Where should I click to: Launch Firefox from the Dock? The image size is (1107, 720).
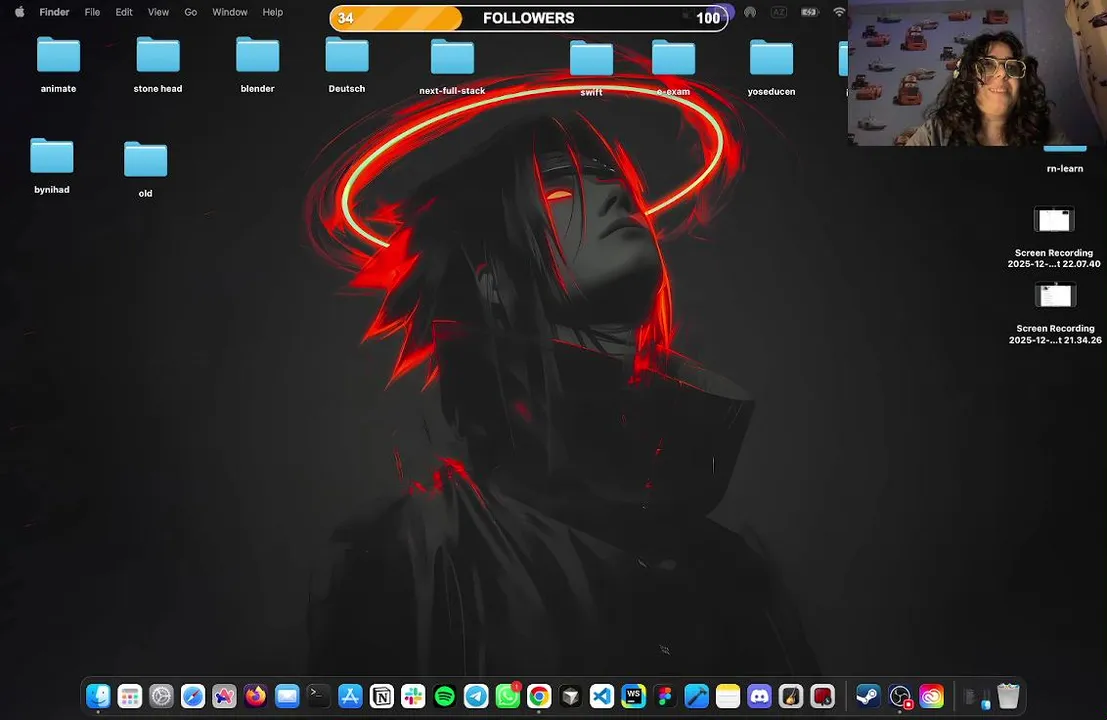coord(256,697)
